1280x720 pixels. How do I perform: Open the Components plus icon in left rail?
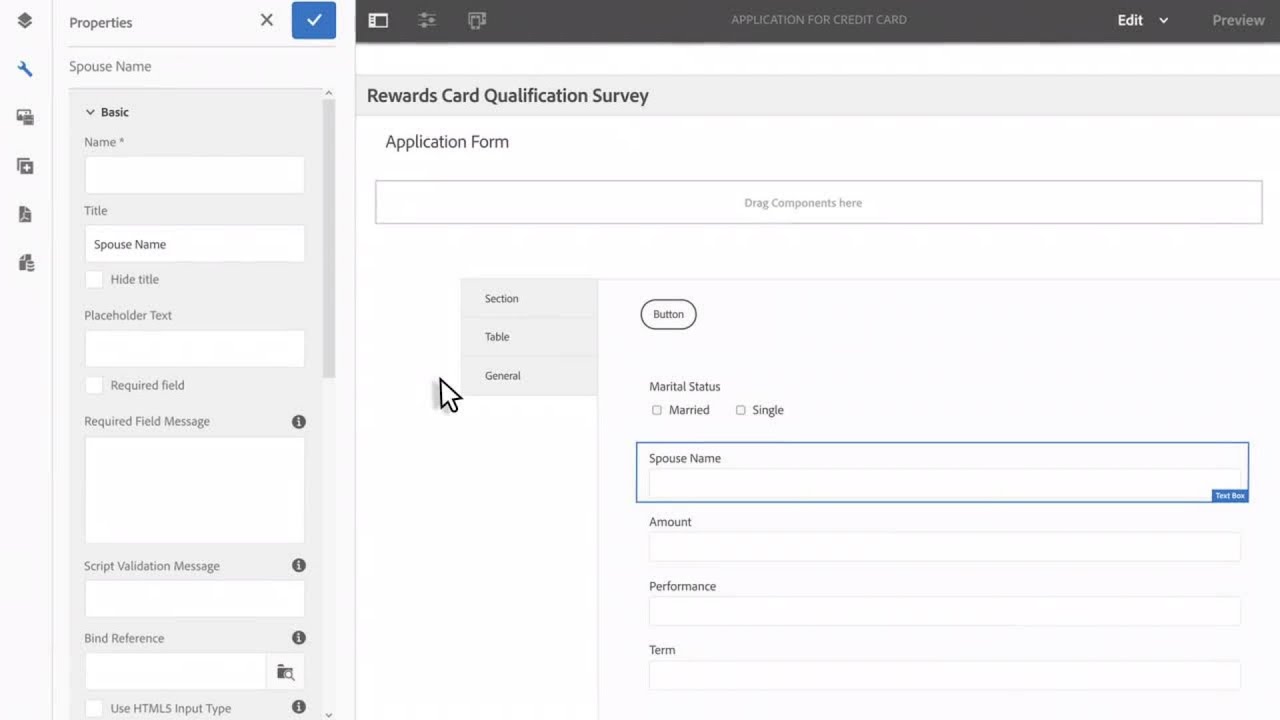coord(25,166)
